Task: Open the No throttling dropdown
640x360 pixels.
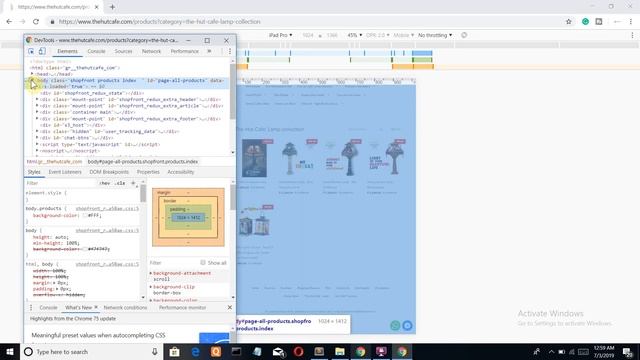Action: click(x=435, y=35)
